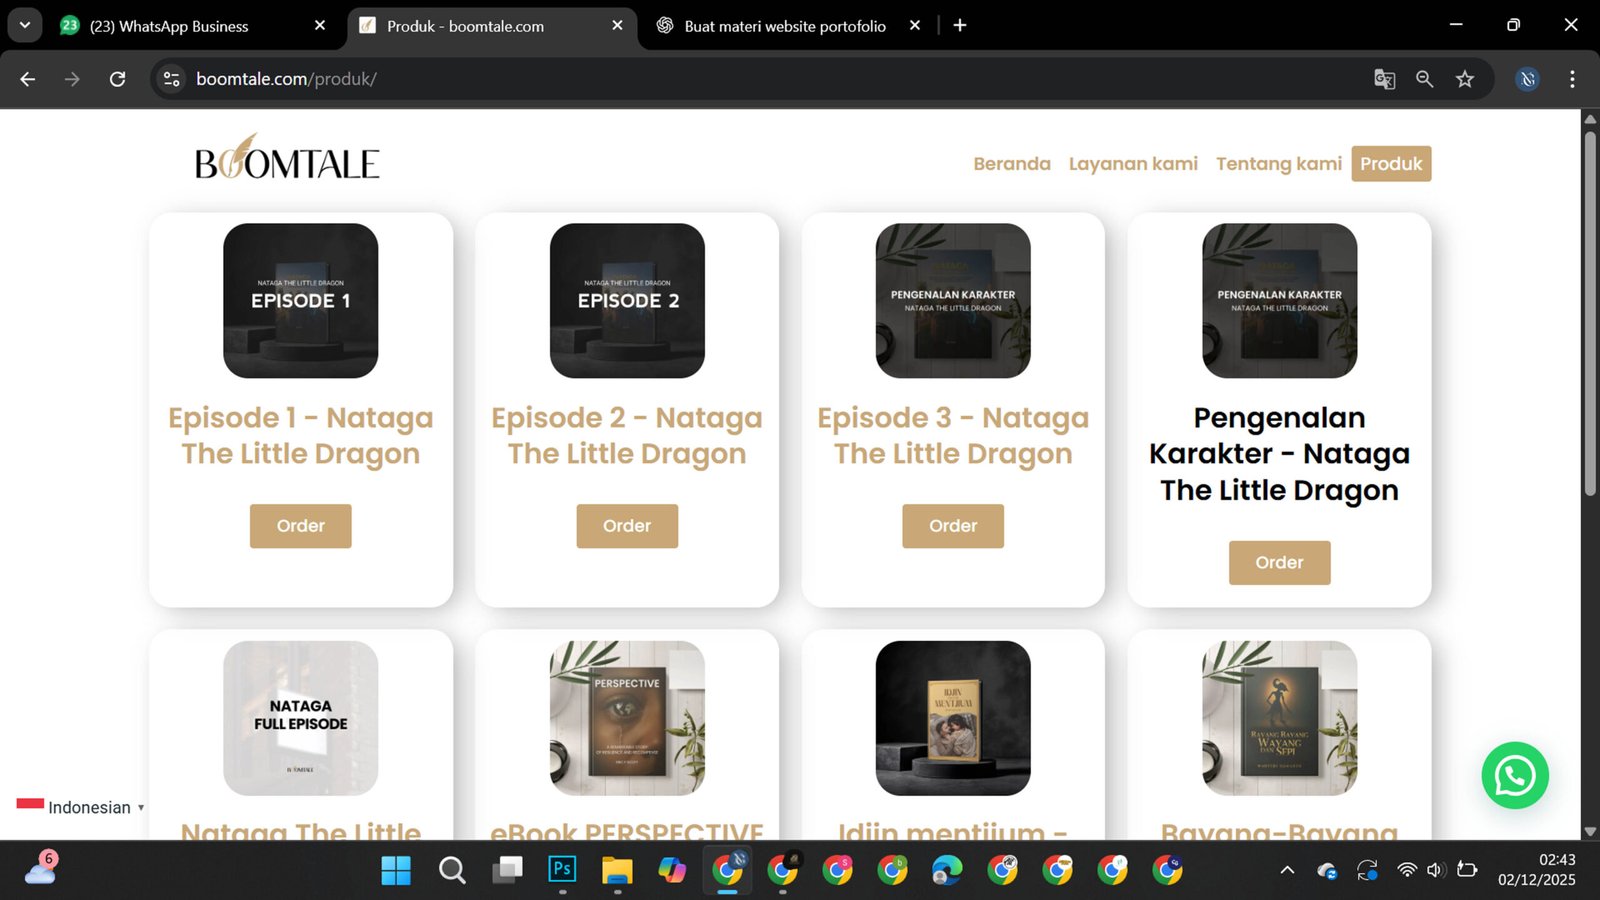Show hidden system tray icons

tap(1287, 870)
